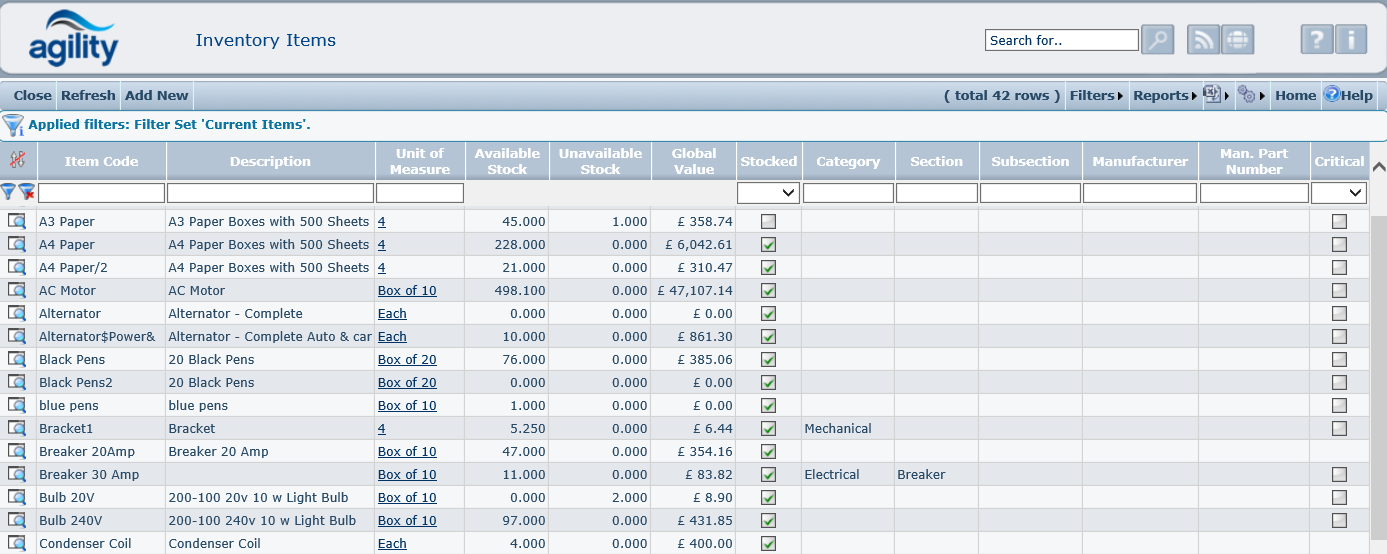
Task: Click the magnifier search button
Action: click(1157, 40)
